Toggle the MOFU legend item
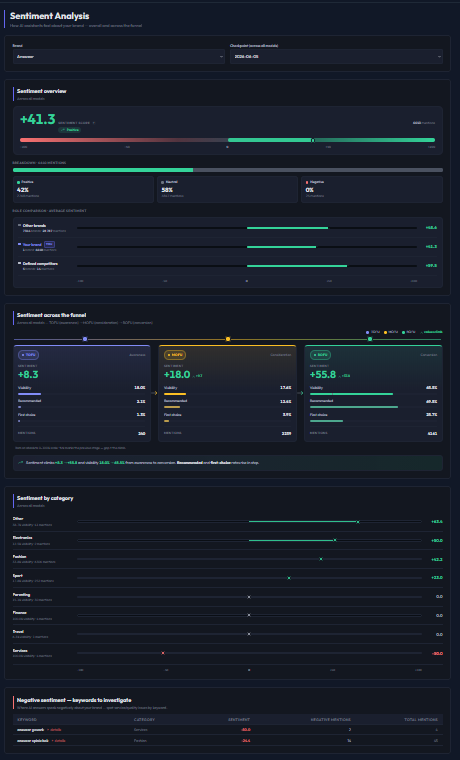This screenshot has width=460, height=760. [x=391, y=332]
